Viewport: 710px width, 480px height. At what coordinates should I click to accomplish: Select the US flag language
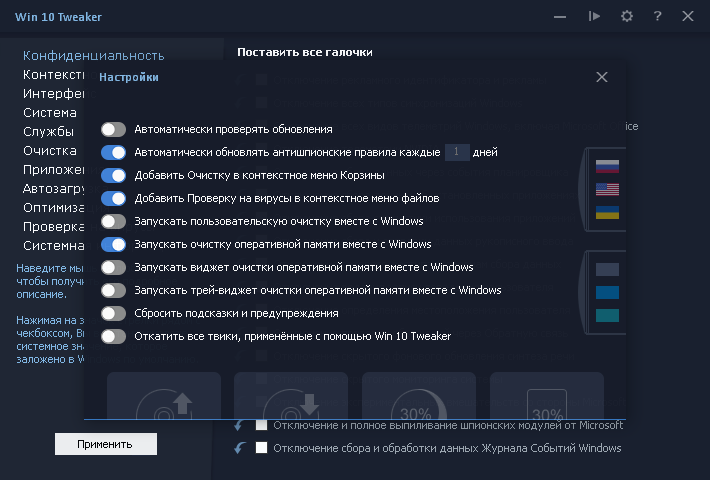pyautogui.click(x=607, y=189)
